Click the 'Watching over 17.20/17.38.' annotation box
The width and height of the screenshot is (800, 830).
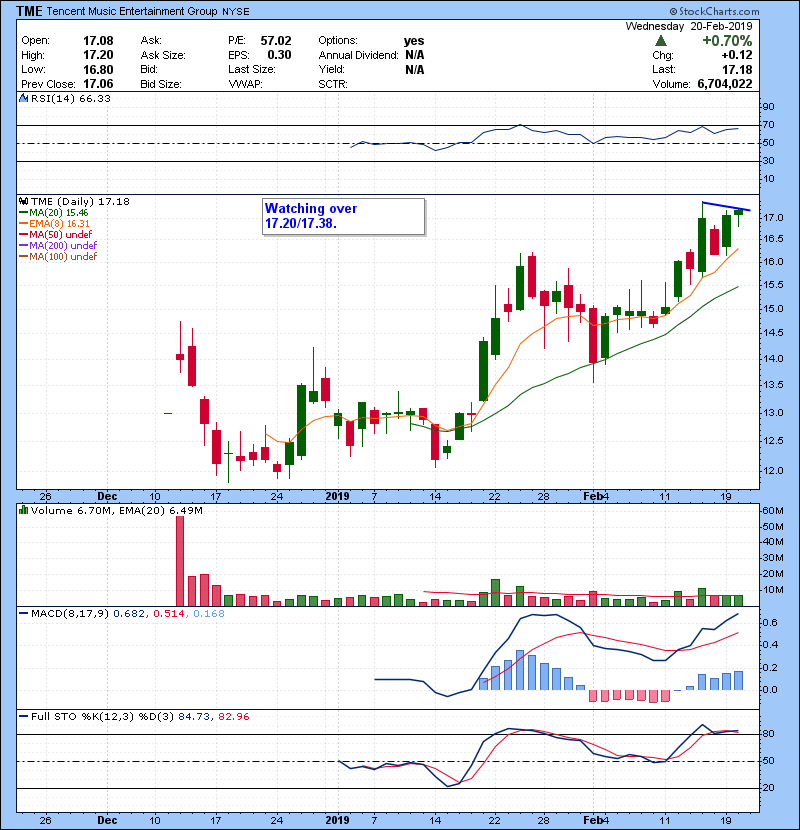[x=344, y=216]
